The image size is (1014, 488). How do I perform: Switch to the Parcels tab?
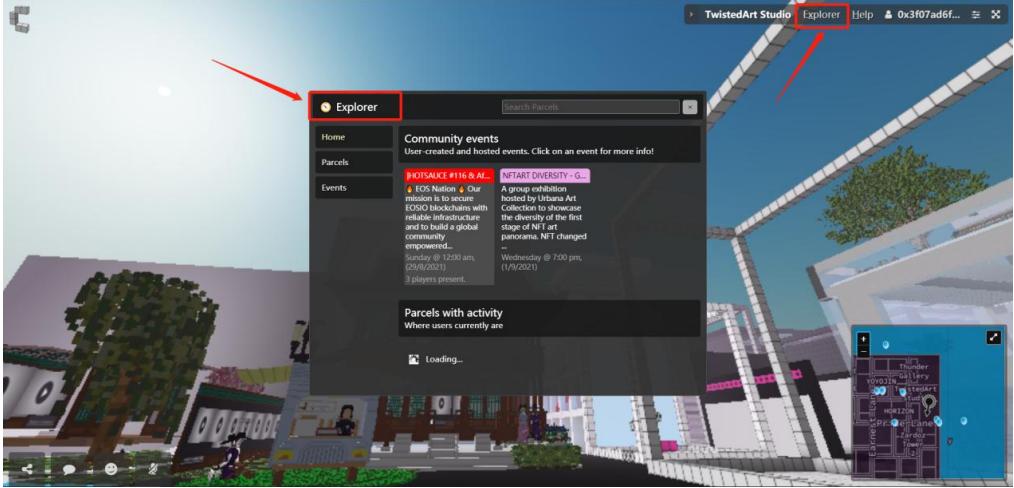point(353,162)
